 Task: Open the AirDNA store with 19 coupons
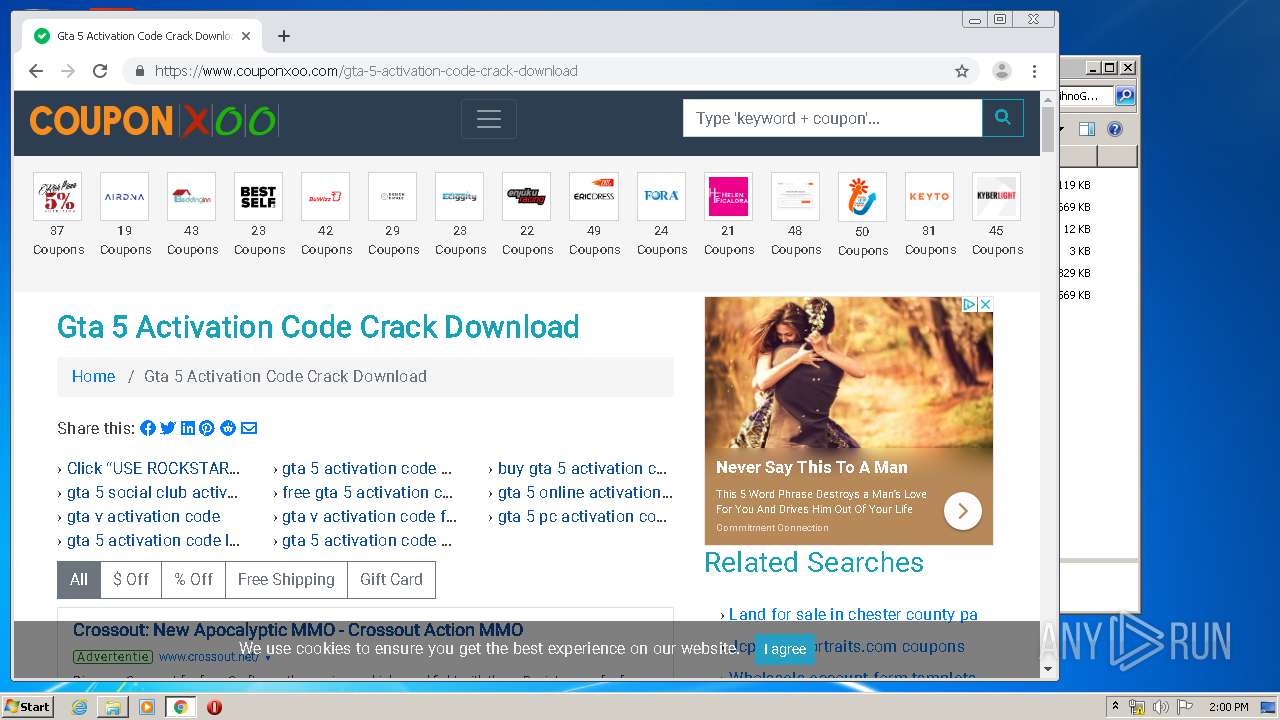point(125,196)
